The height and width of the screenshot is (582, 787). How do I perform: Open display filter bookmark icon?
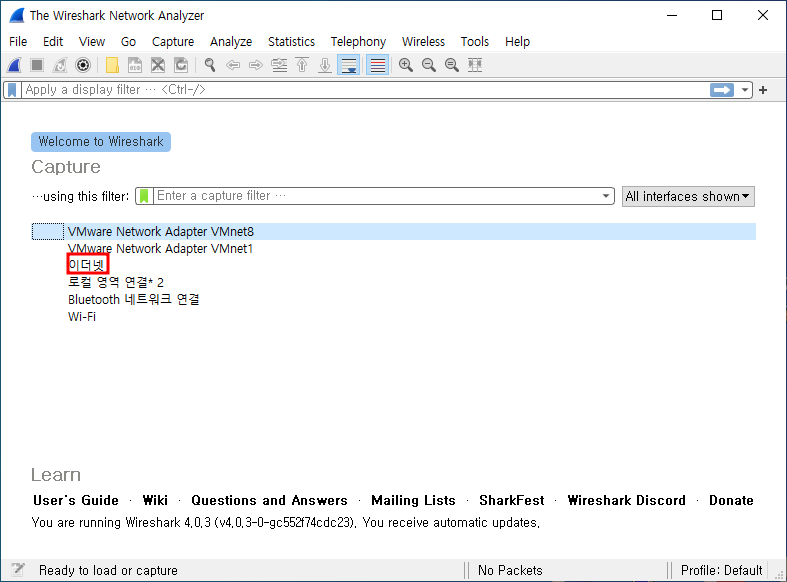tap(13, 90)
